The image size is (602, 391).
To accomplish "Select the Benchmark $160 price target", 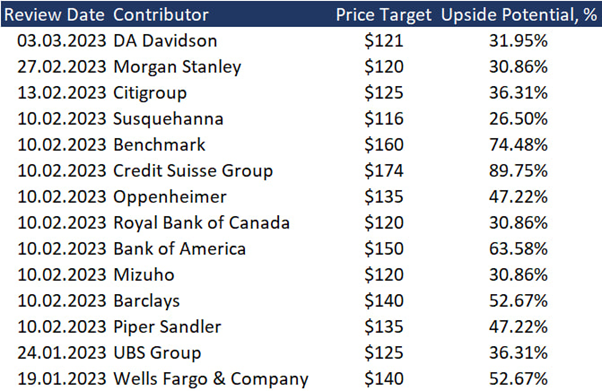I will [384, 145].
